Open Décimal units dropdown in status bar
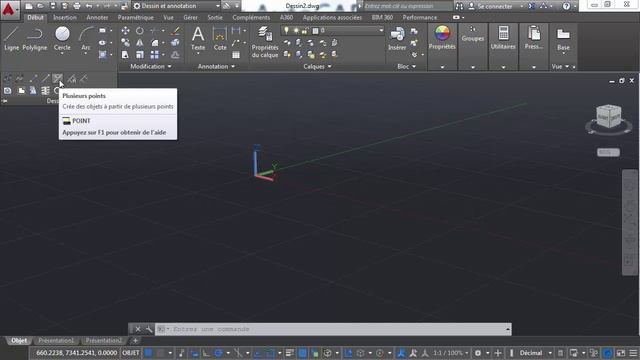This screenshot has width=640, height=360. pyautogui.click(x=536, y=353)
